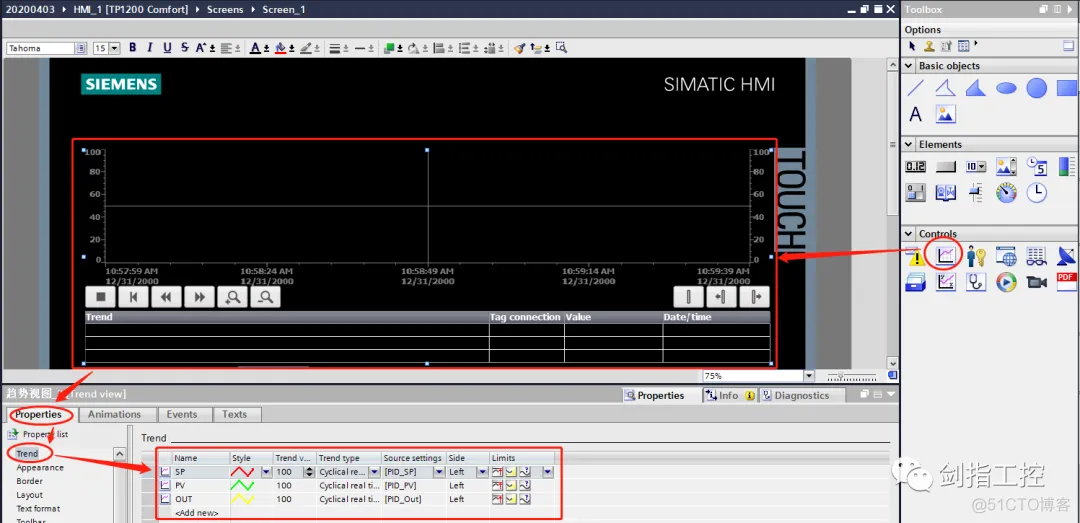Pick the Button element in Toolbox
This screenshot has width=1080, height=523.
tap(946, 167)
